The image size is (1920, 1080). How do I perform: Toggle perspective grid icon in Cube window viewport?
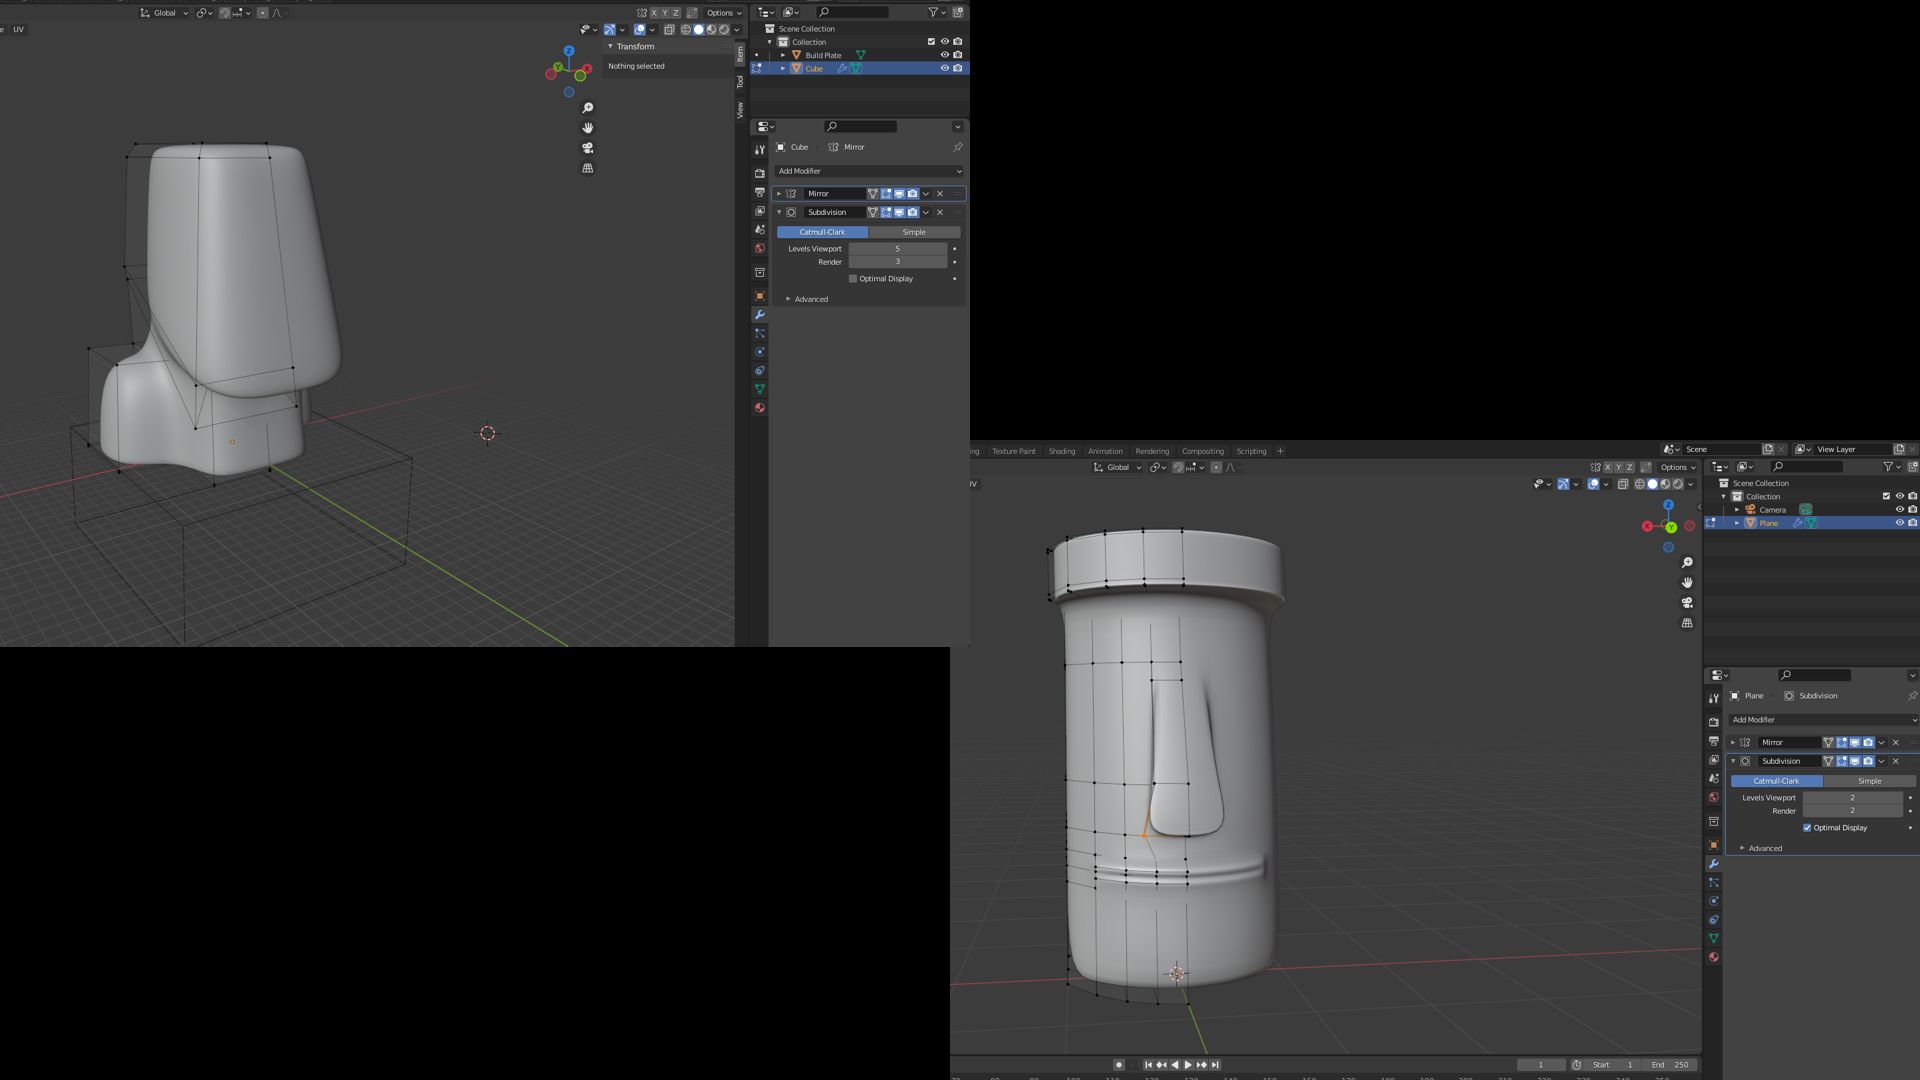[x=588, y=168]
